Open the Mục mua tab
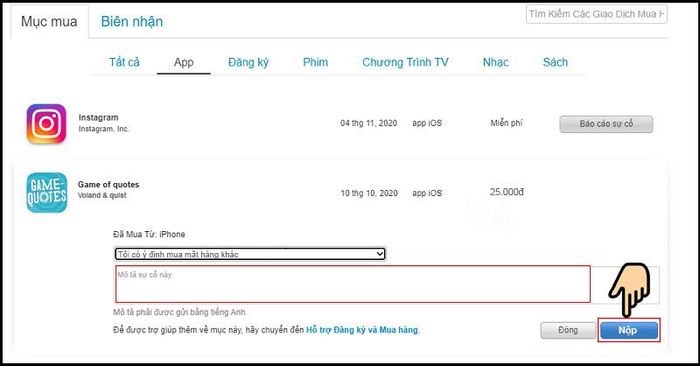This screenshot has width=700, height=366. pyautogui.click(x=49, y=21)
